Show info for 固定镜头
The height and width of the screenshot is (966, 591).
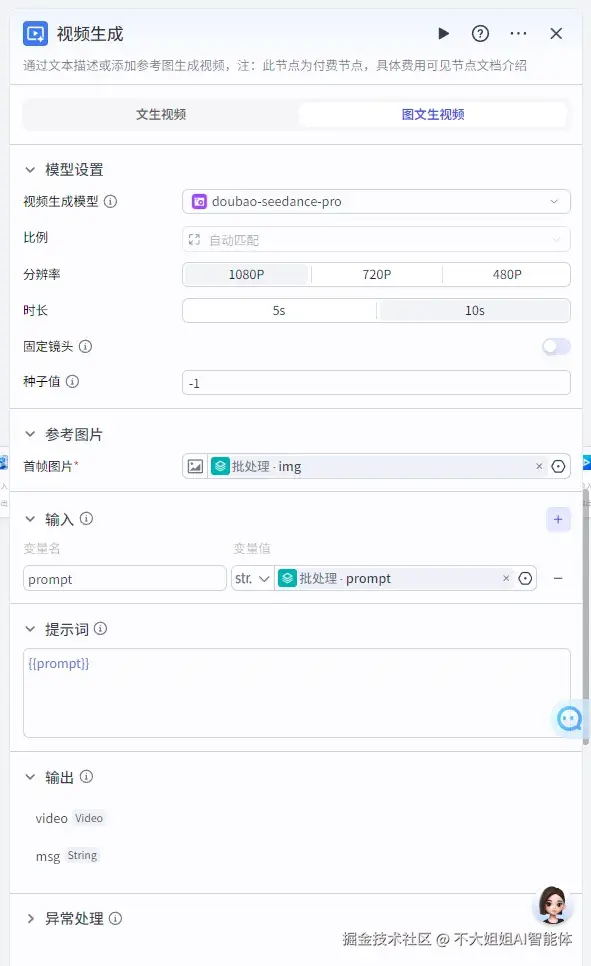86,346
